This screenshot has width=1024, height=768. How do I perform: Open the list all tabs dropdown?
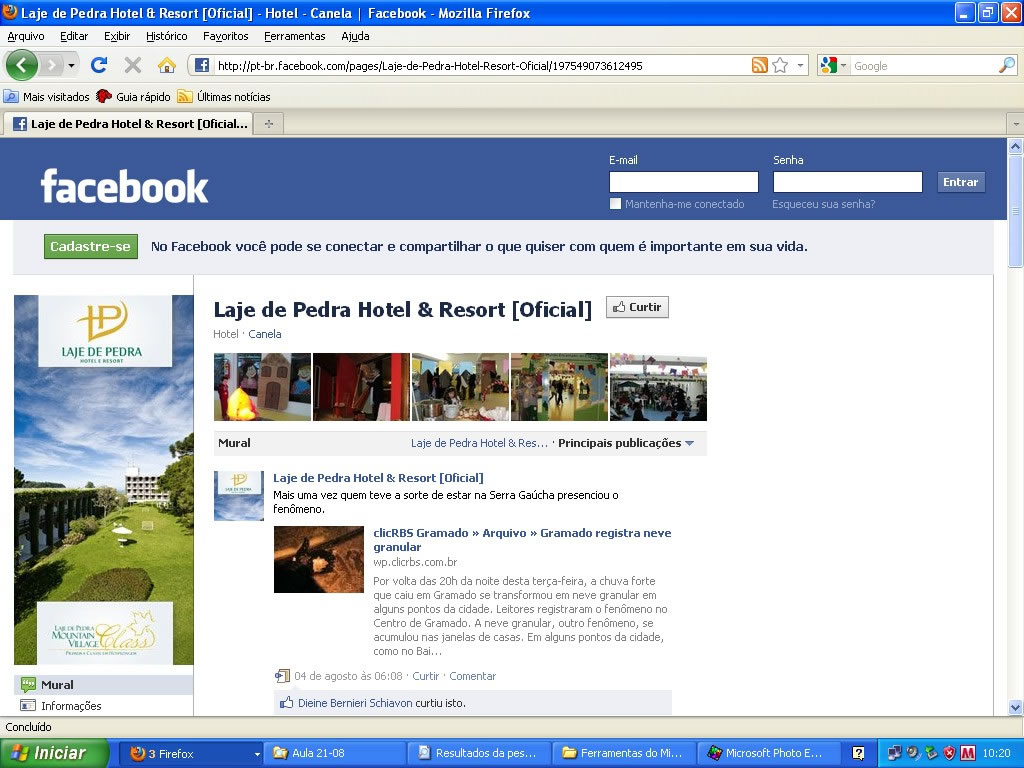pos(1016,123)
